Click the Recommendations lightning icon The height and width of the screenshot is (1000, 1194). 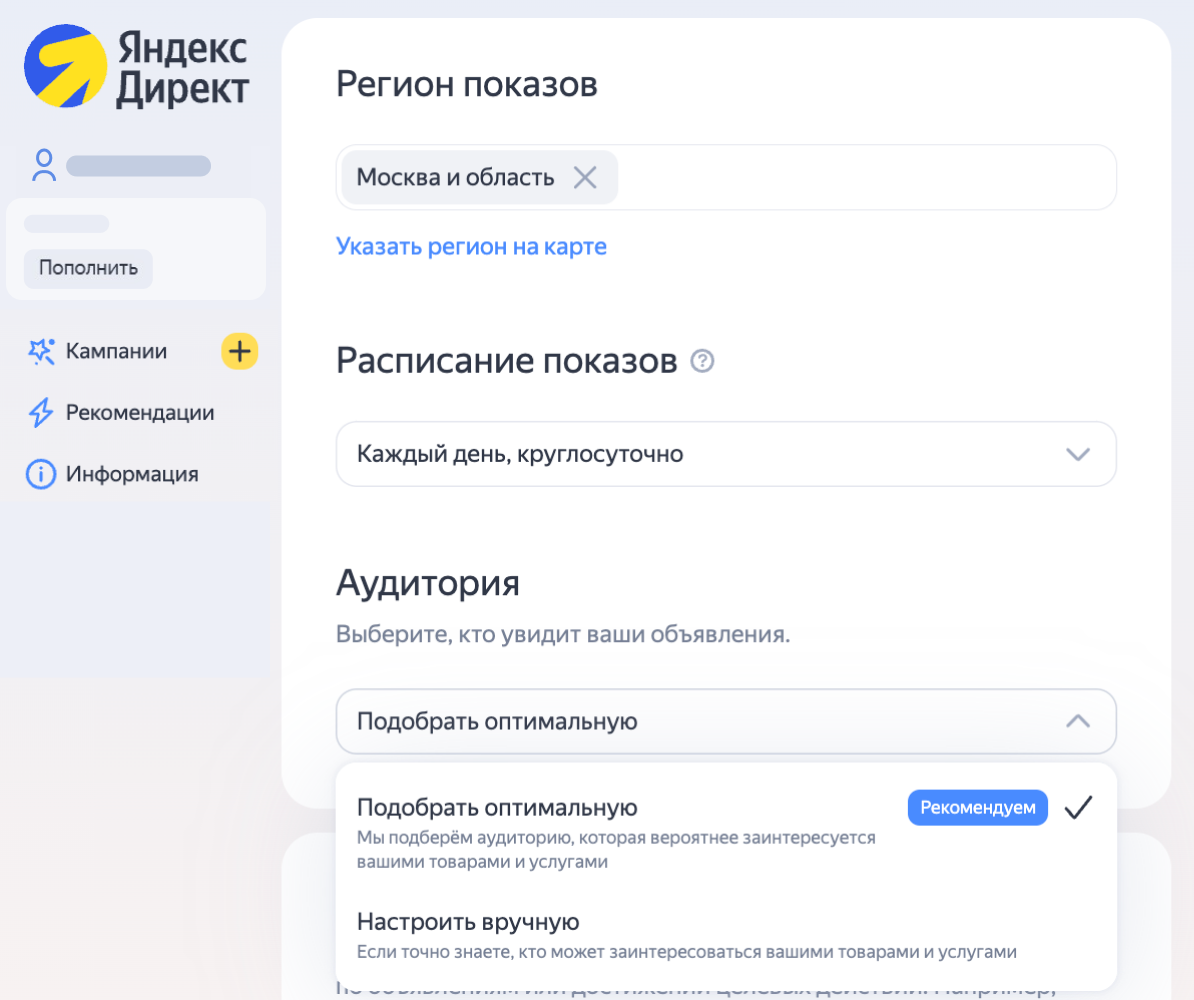[41, 413]
